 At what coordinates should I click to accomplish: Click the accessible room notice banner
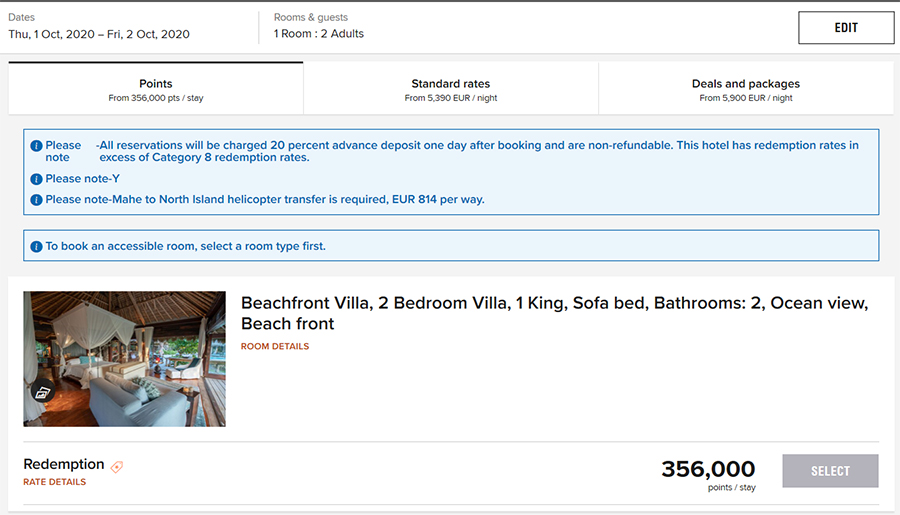pos(451,246)
